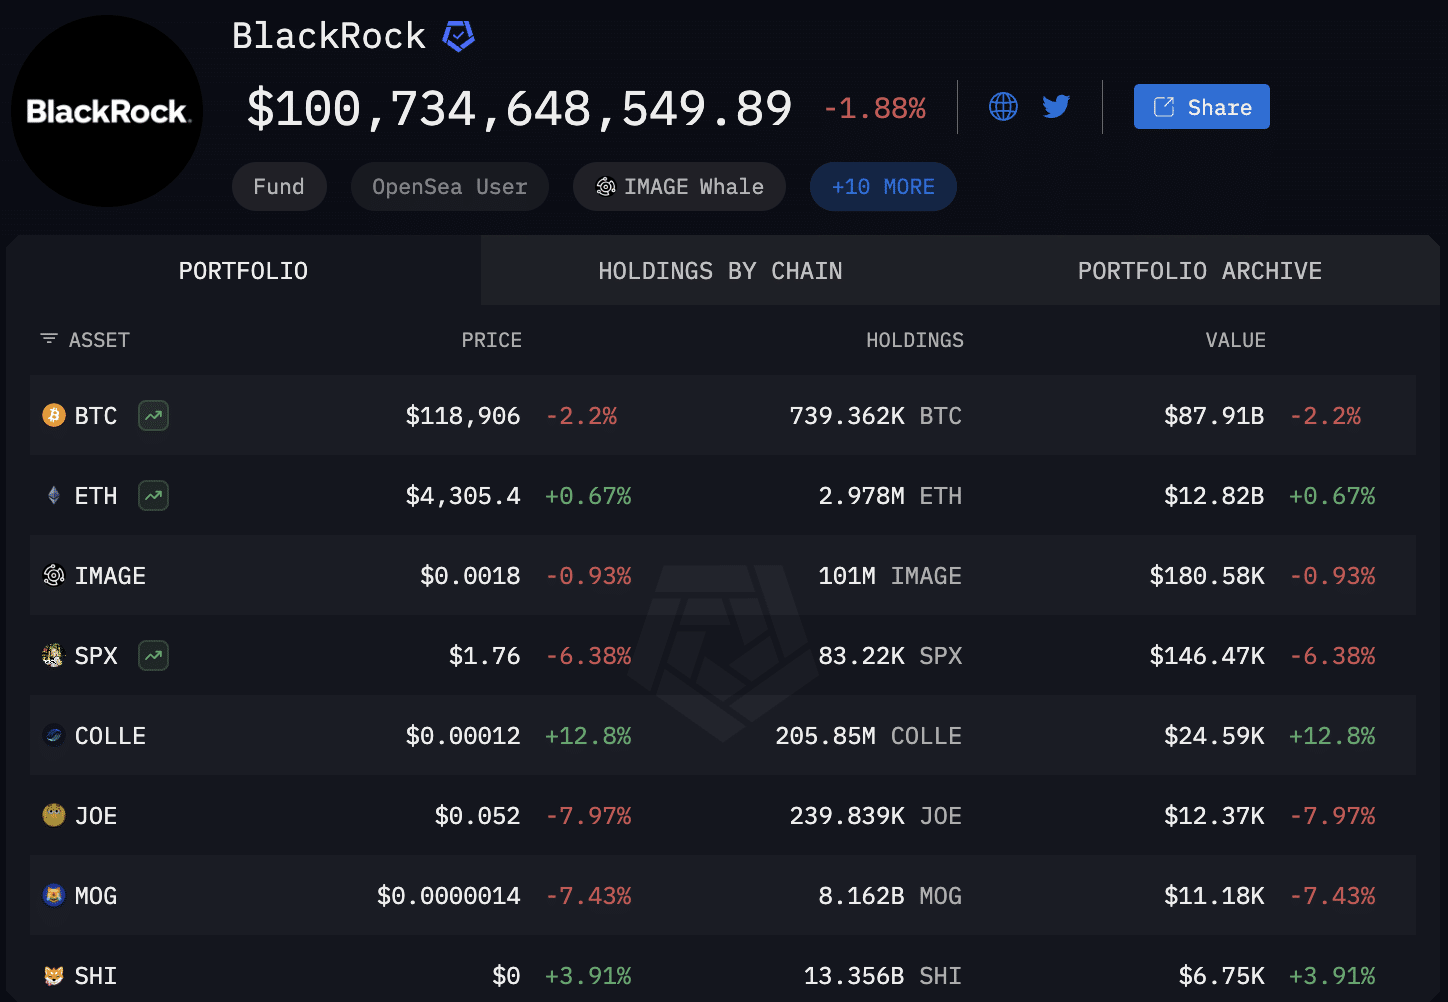Image resolution: width=1448 pixels, height=1002 pixels.
Task: Click the Fund tag
Action: click(x=279, y=187)
